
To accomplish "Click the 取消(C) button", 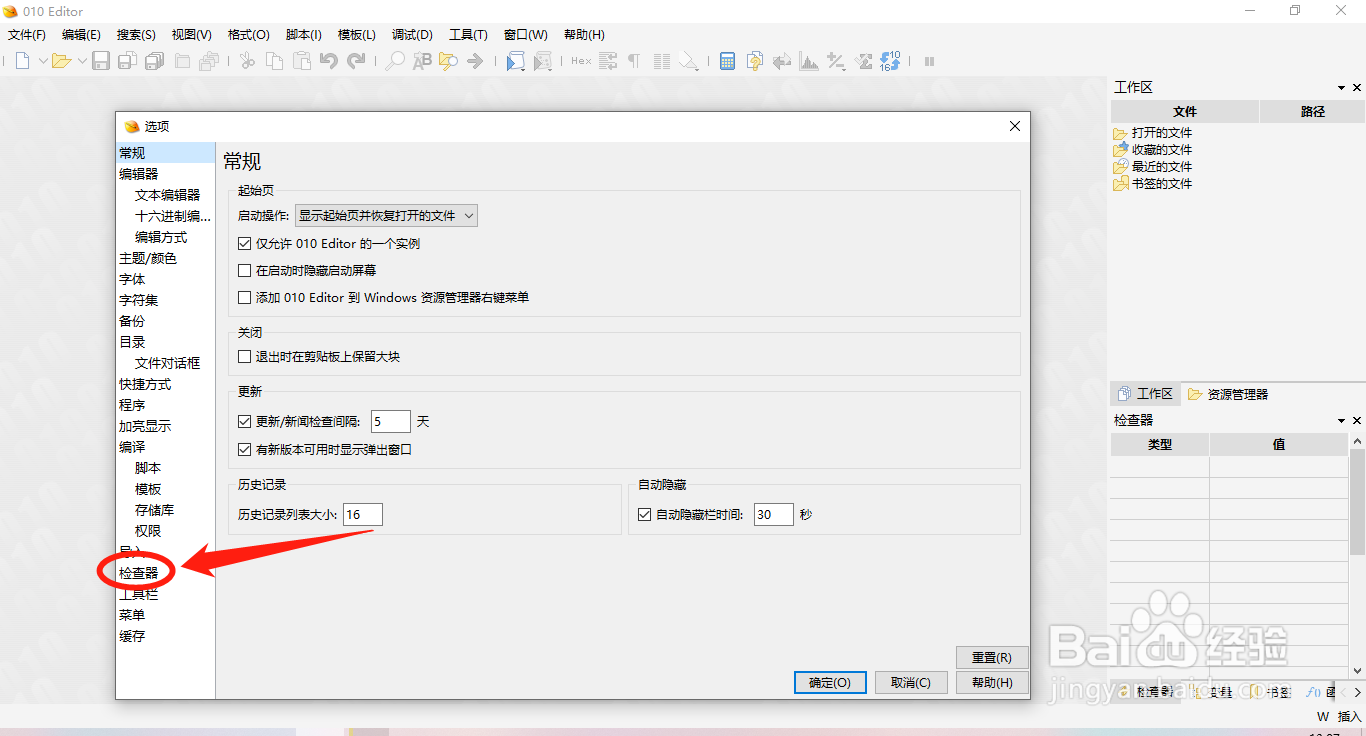I will click(x=910, y=682).
